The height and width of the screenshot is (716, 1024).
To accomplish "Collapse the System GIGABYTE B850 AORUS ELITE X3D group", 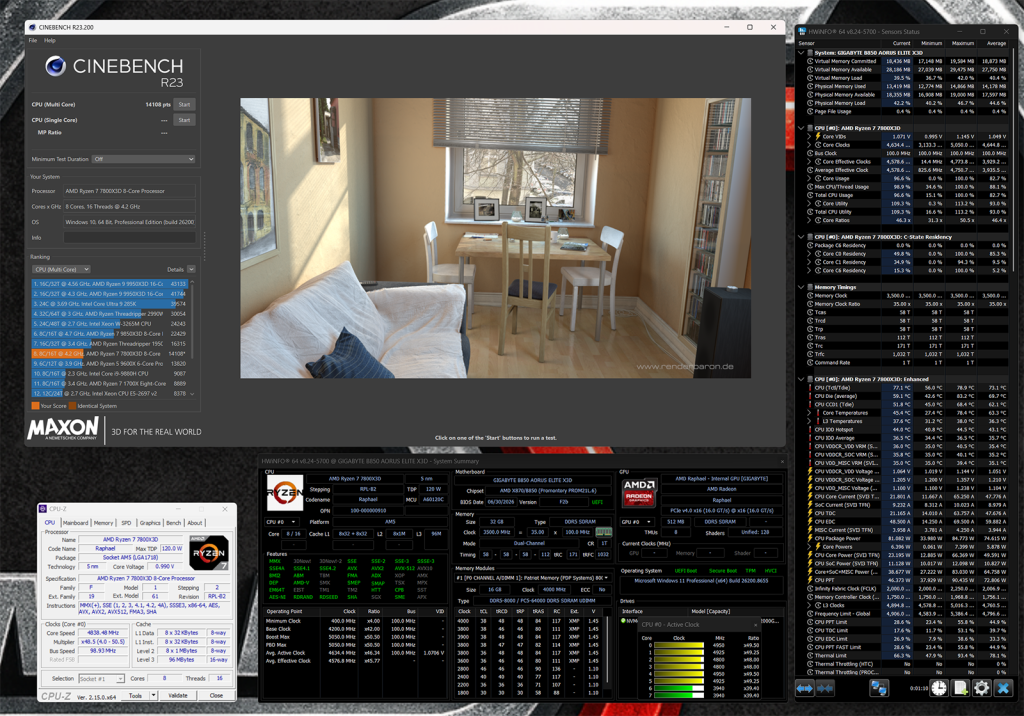I will 801,53.
